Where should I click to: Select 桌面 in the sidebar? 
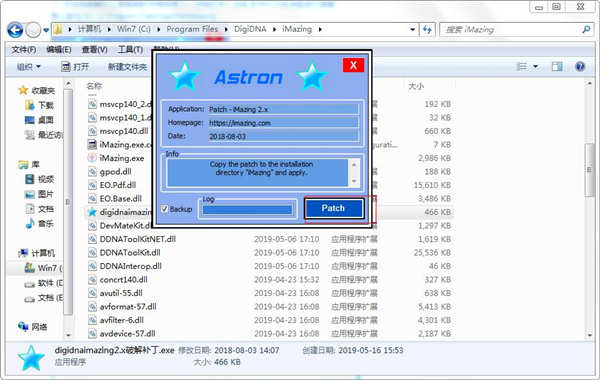coord(39,120)
